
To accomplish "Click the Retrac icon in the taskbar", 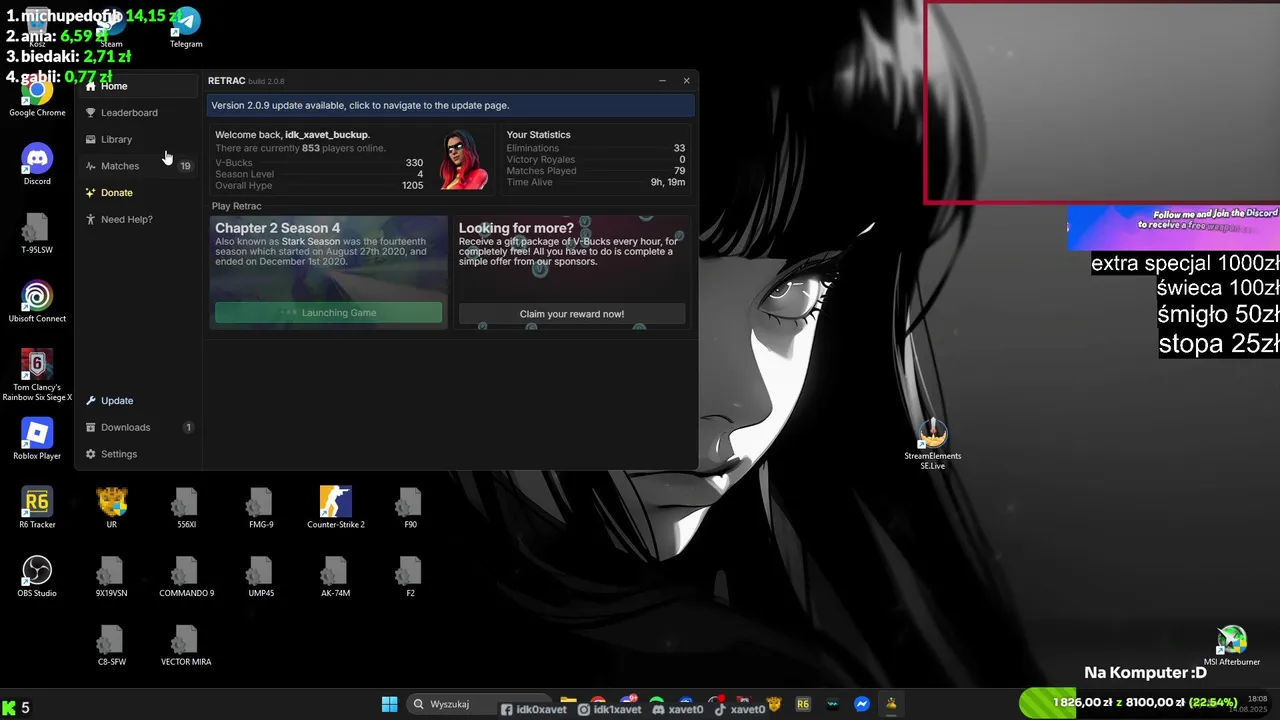I will (x=891, y=705).
